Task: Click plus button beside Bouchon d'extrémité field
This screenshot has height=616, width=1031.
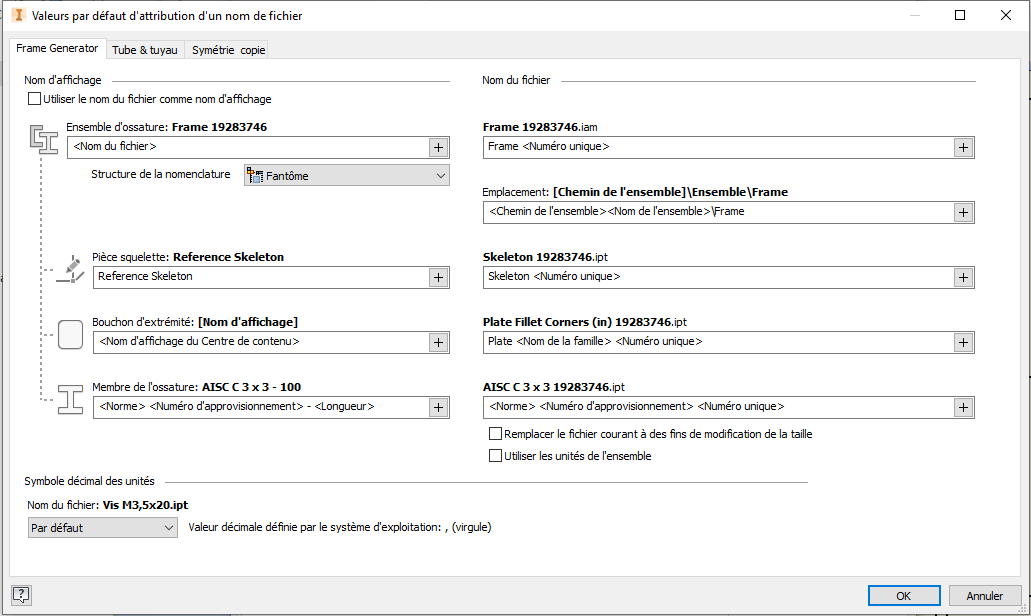Action: (x=438, y=342)
